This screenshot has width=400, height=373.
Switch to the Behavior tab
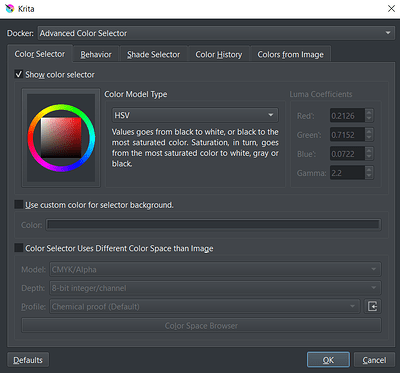pos(96,55)
